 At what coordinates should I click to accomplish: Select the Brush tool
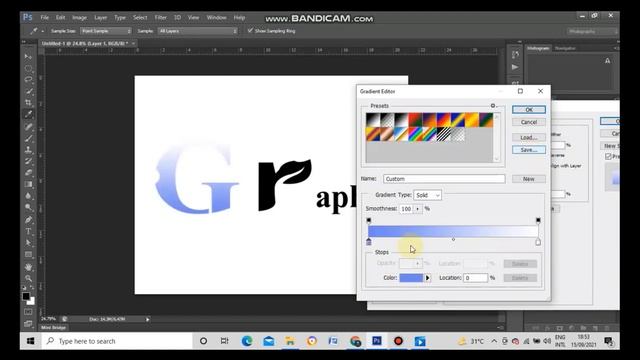click(x=28, y=138)
